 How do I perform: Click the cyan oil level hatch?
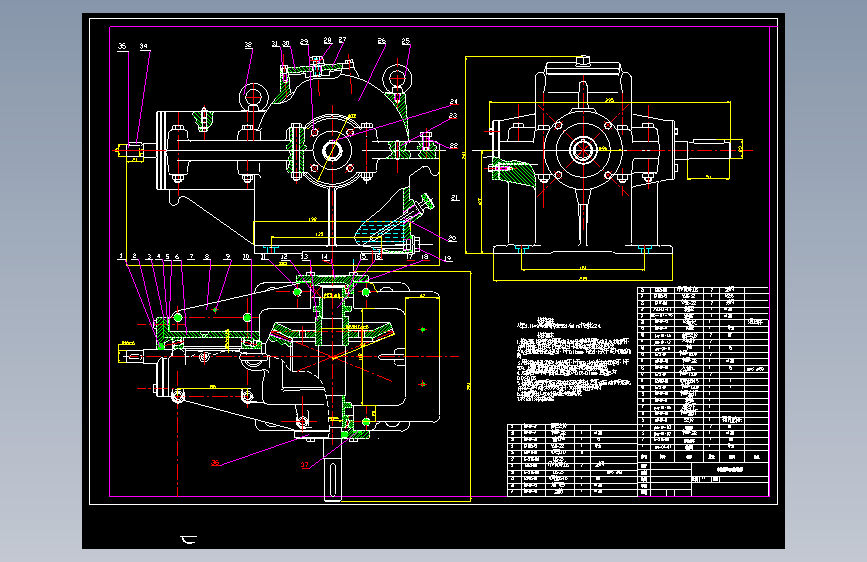click(379, 231)
